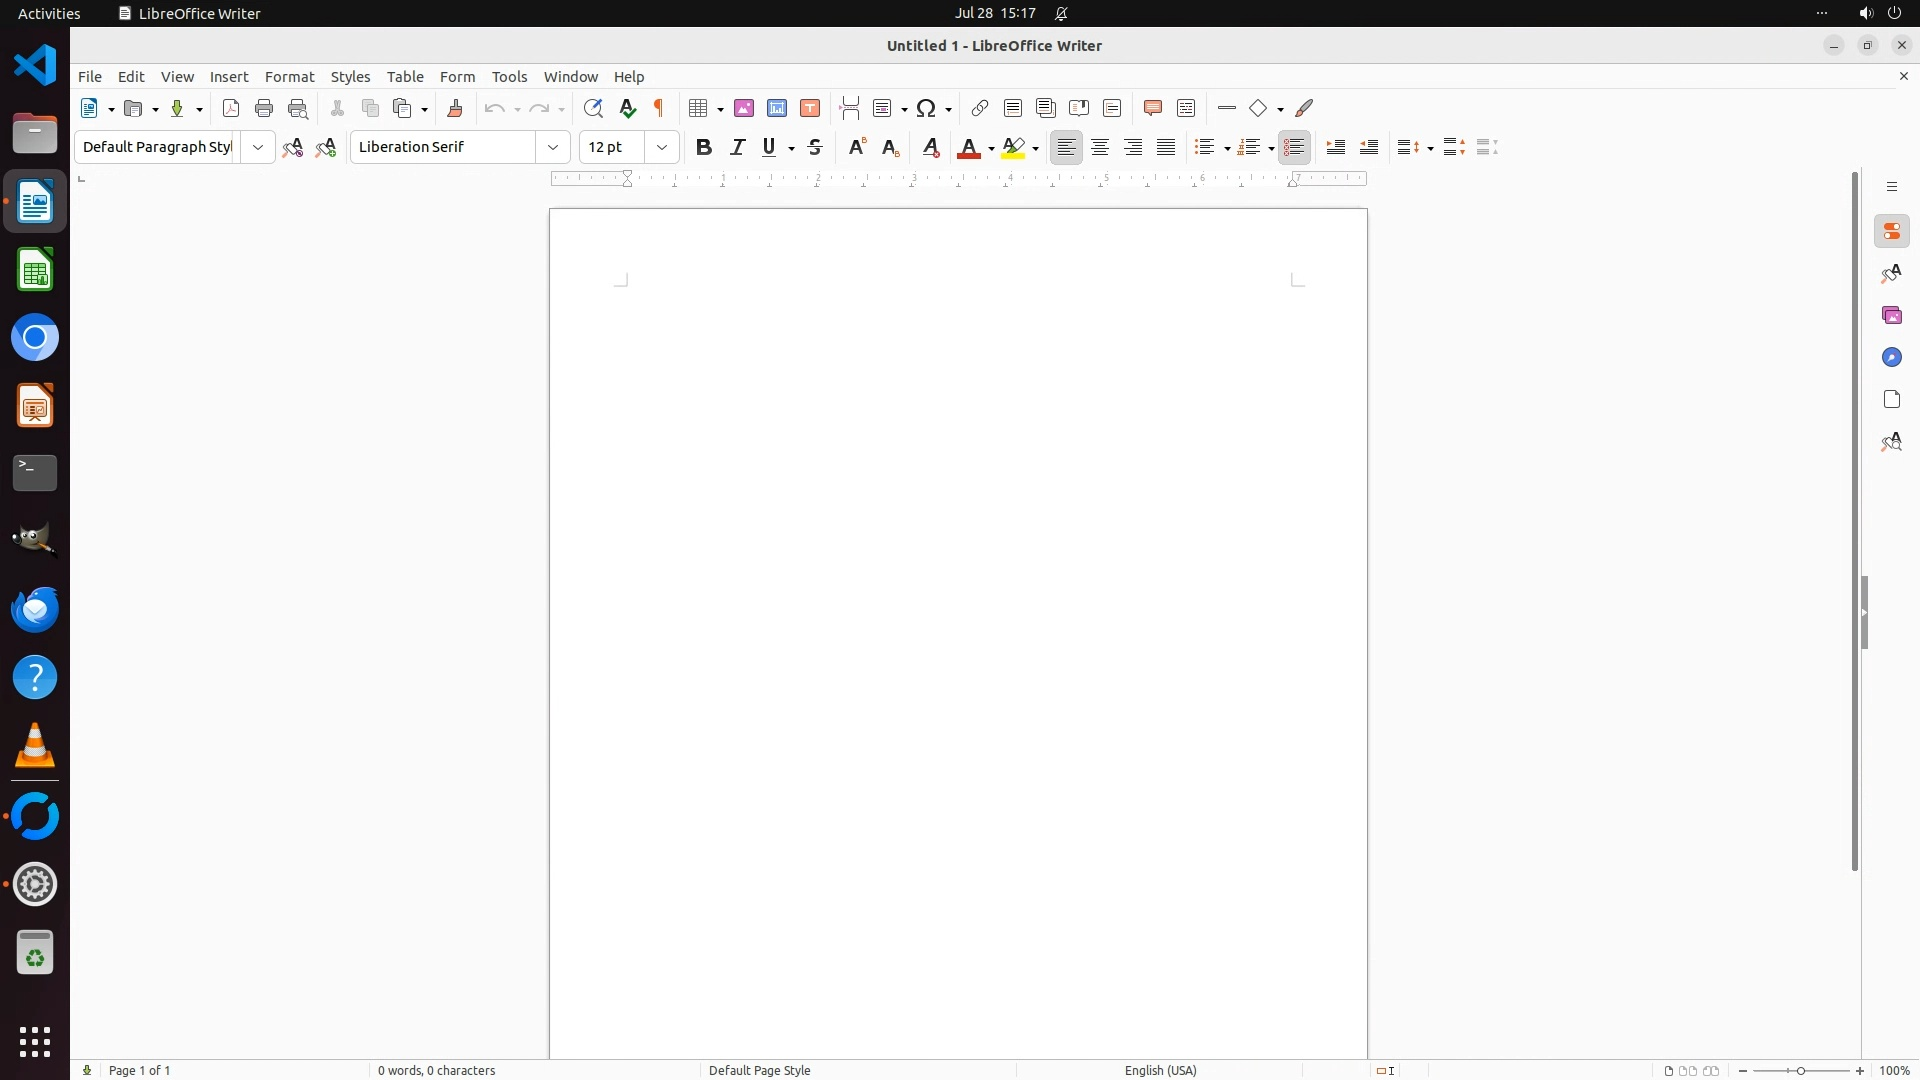Expand the font name dropdown
The width and height of the screenshot is (1920, 1080).
(x=553, y=147)
